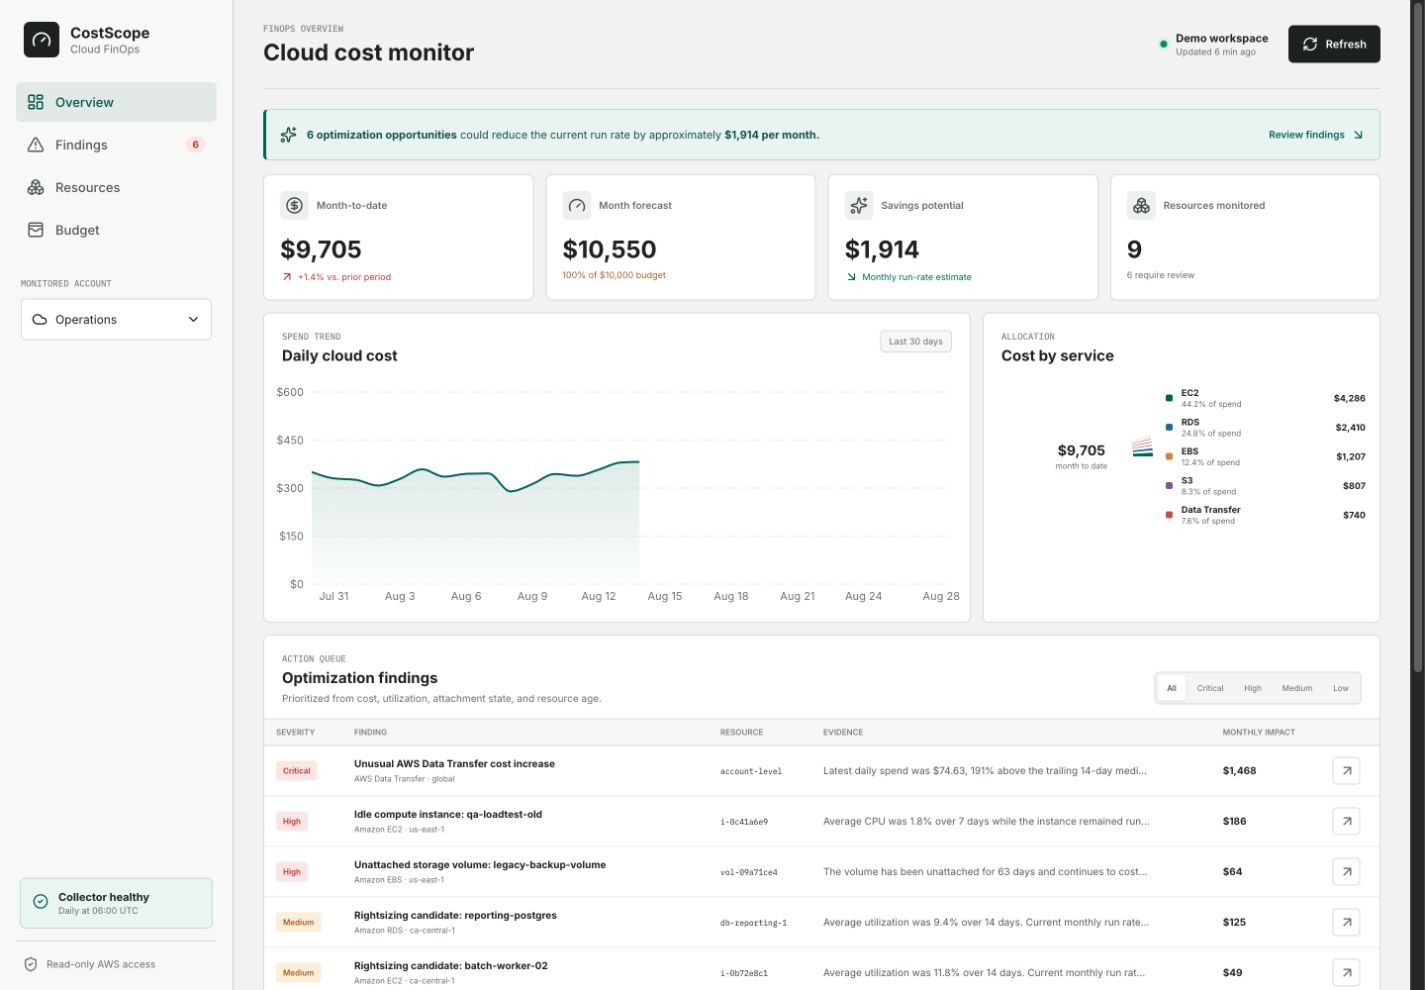The height and width of the screenshot is (990, 1425).
Task: Click the Overview grid icon
Action: pyautogui.click(x=36, y=102)
